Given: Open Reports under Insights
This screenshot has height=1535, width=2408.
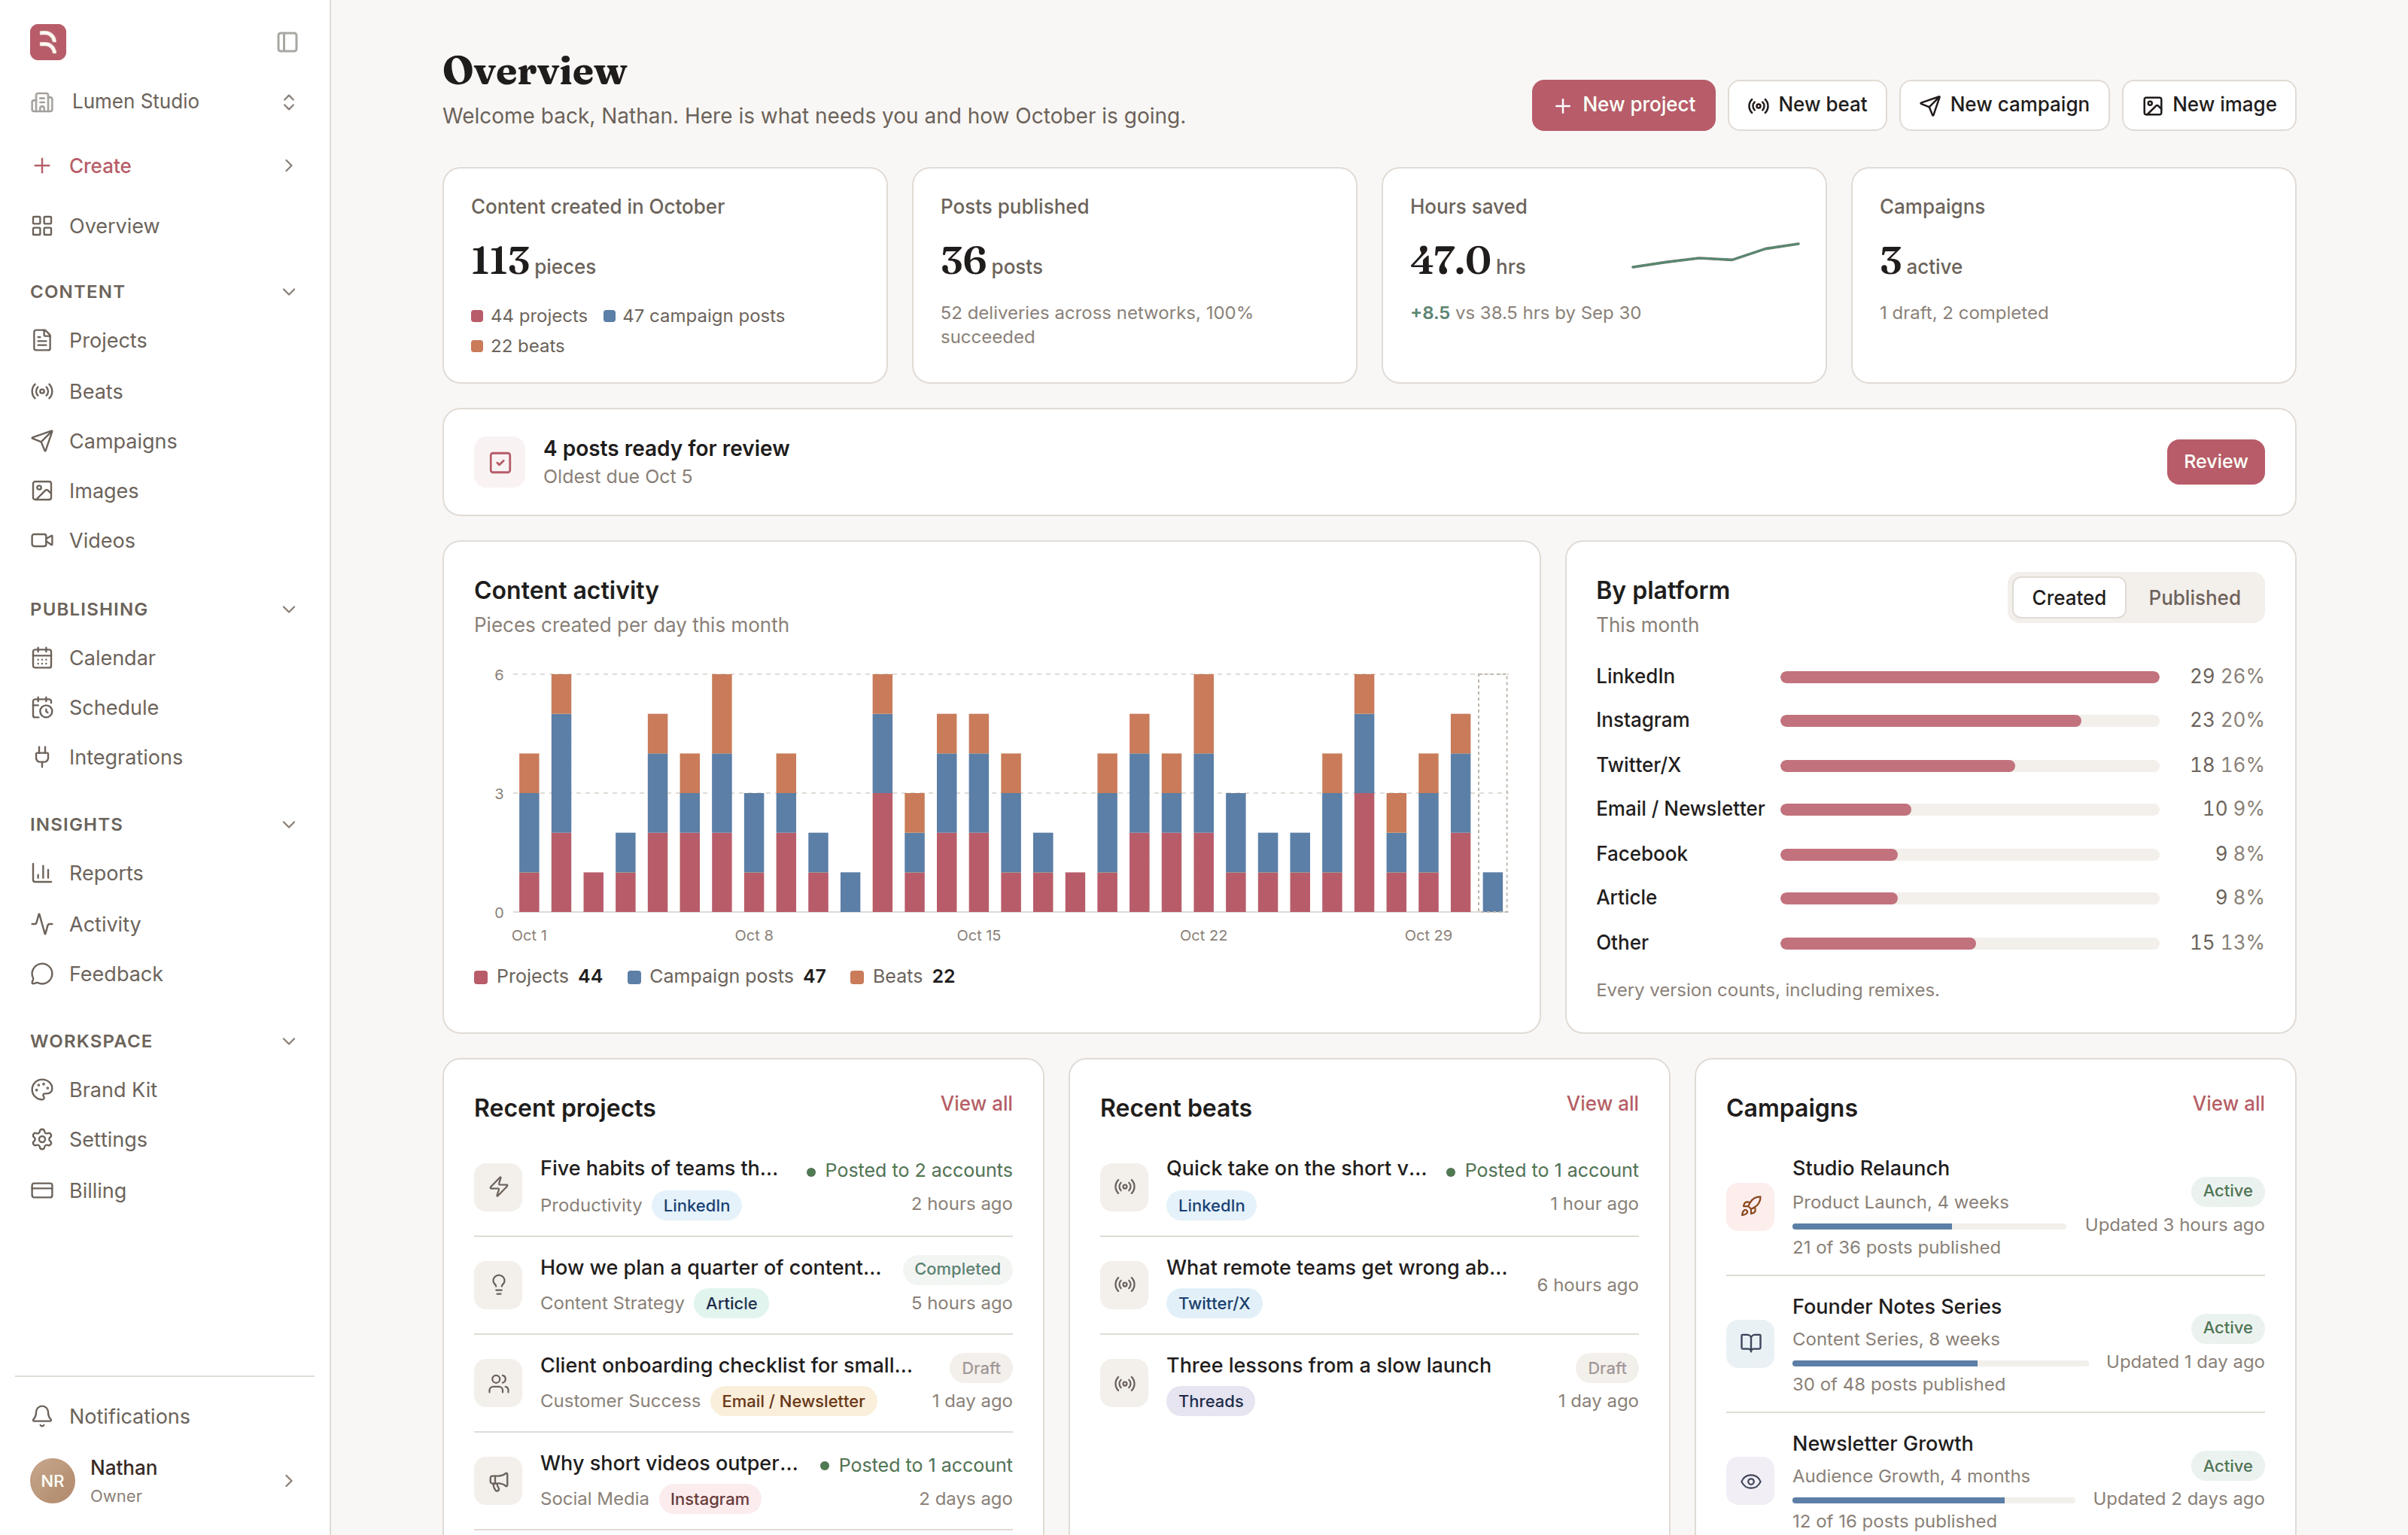Looking at the screenshot, I should (x=165, y=873).
